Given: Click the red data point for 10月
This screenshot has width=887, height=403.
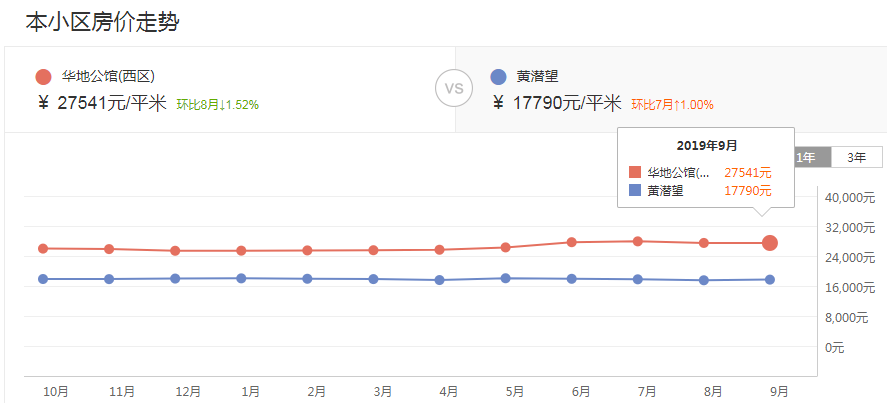Looking at the screenshot, I should 43,248.
